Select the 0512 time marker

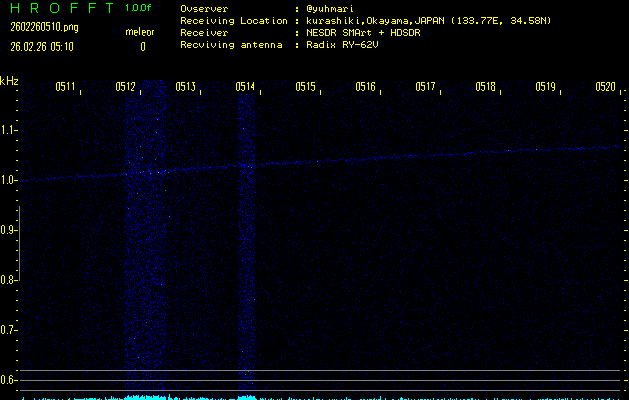click(x=125, y=87)
